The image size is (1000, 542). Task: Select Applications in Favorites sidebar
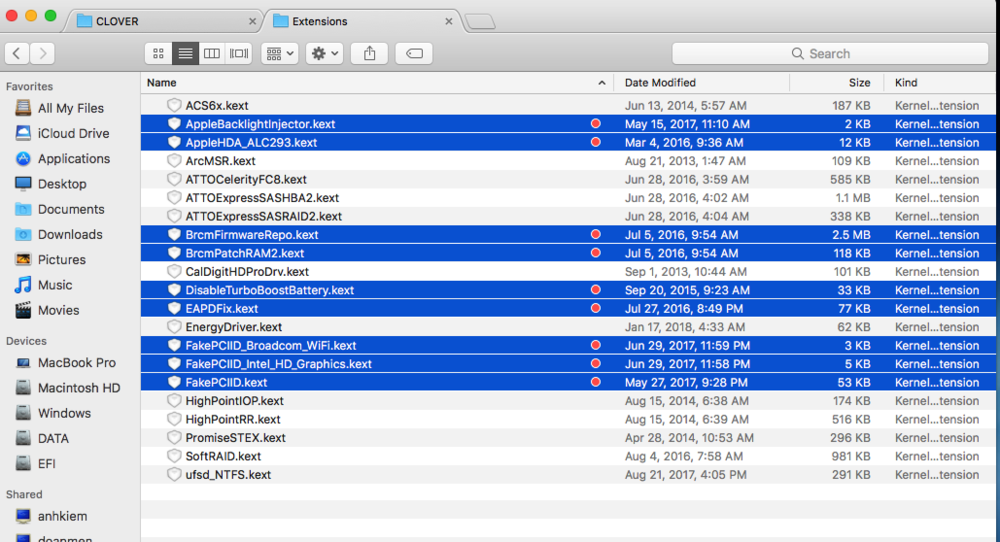[73, 158]
